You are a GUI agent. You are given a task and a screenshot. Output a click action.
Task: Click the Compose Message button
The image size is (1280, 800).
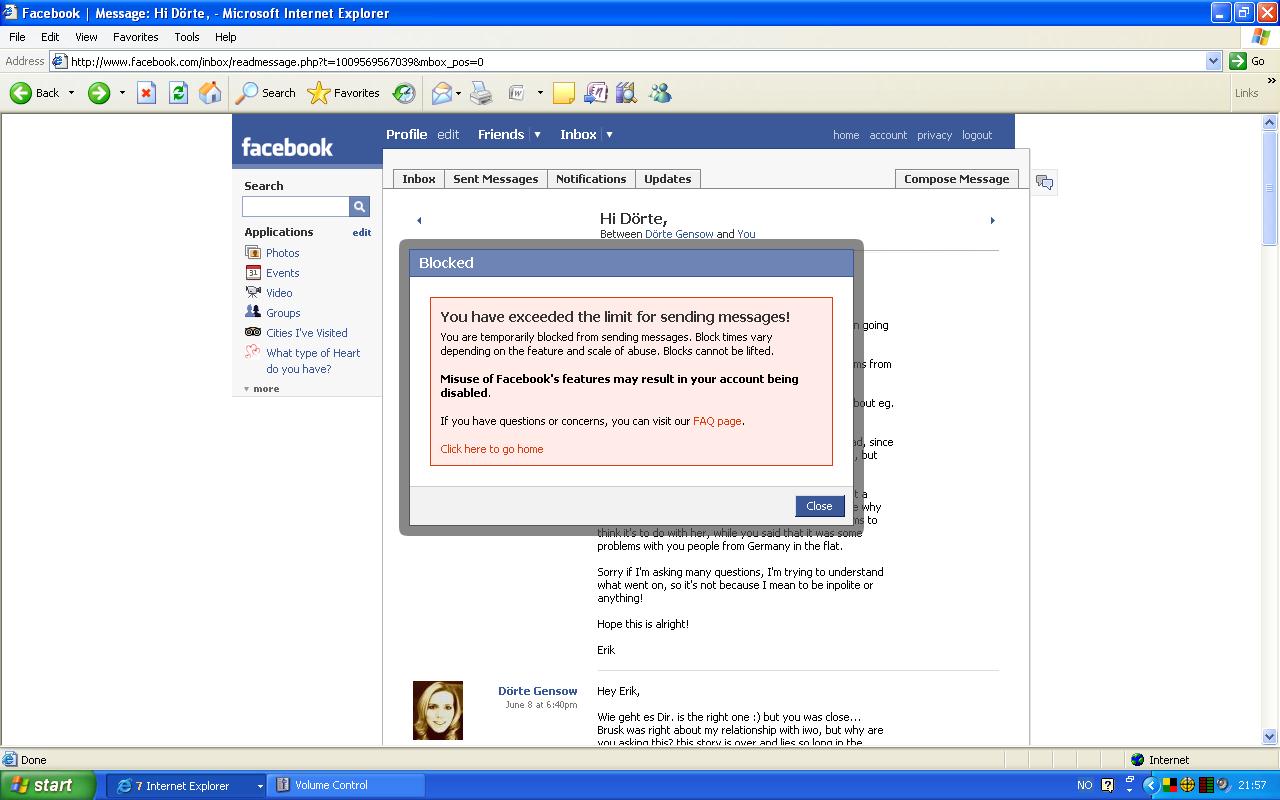956,179
